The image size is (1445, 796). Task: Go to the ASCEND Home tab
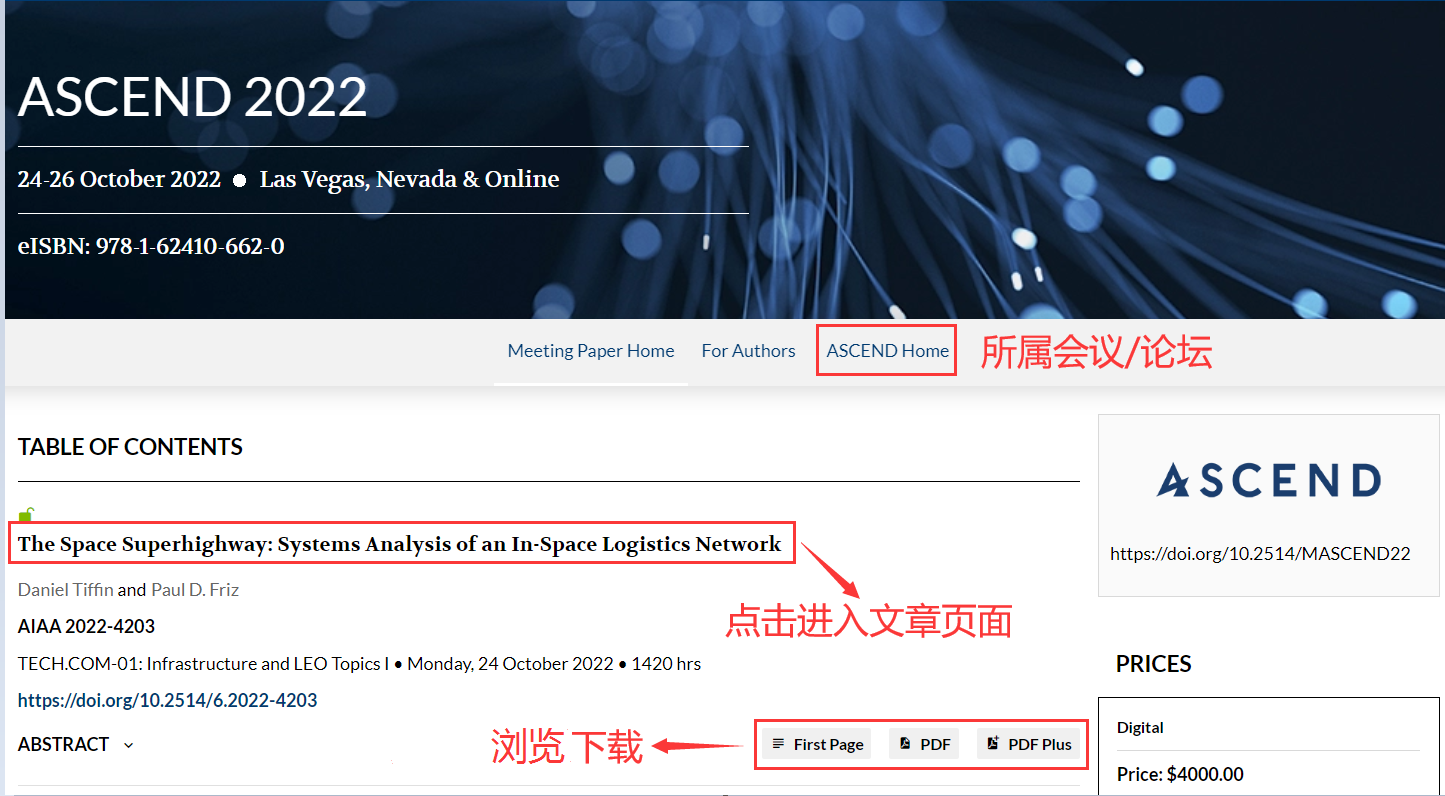(887, 351)
